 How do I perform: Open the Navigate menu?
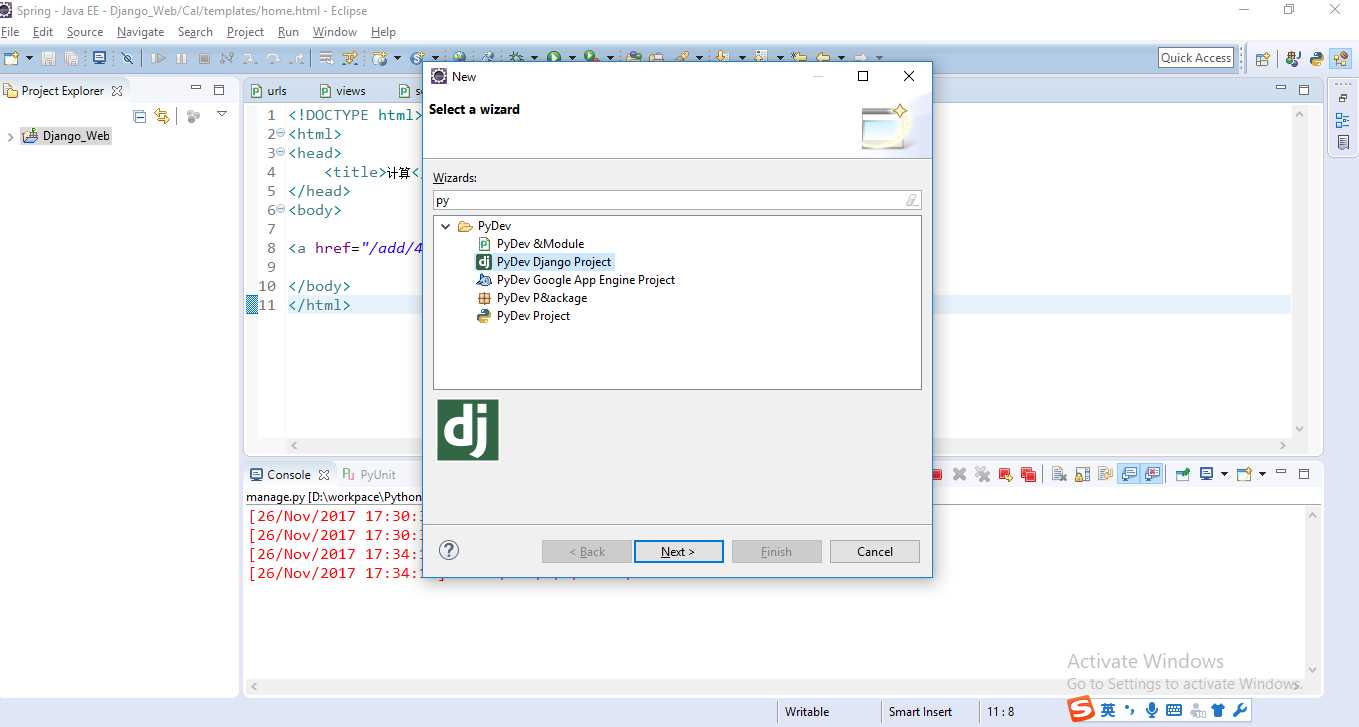coord(140,32)
